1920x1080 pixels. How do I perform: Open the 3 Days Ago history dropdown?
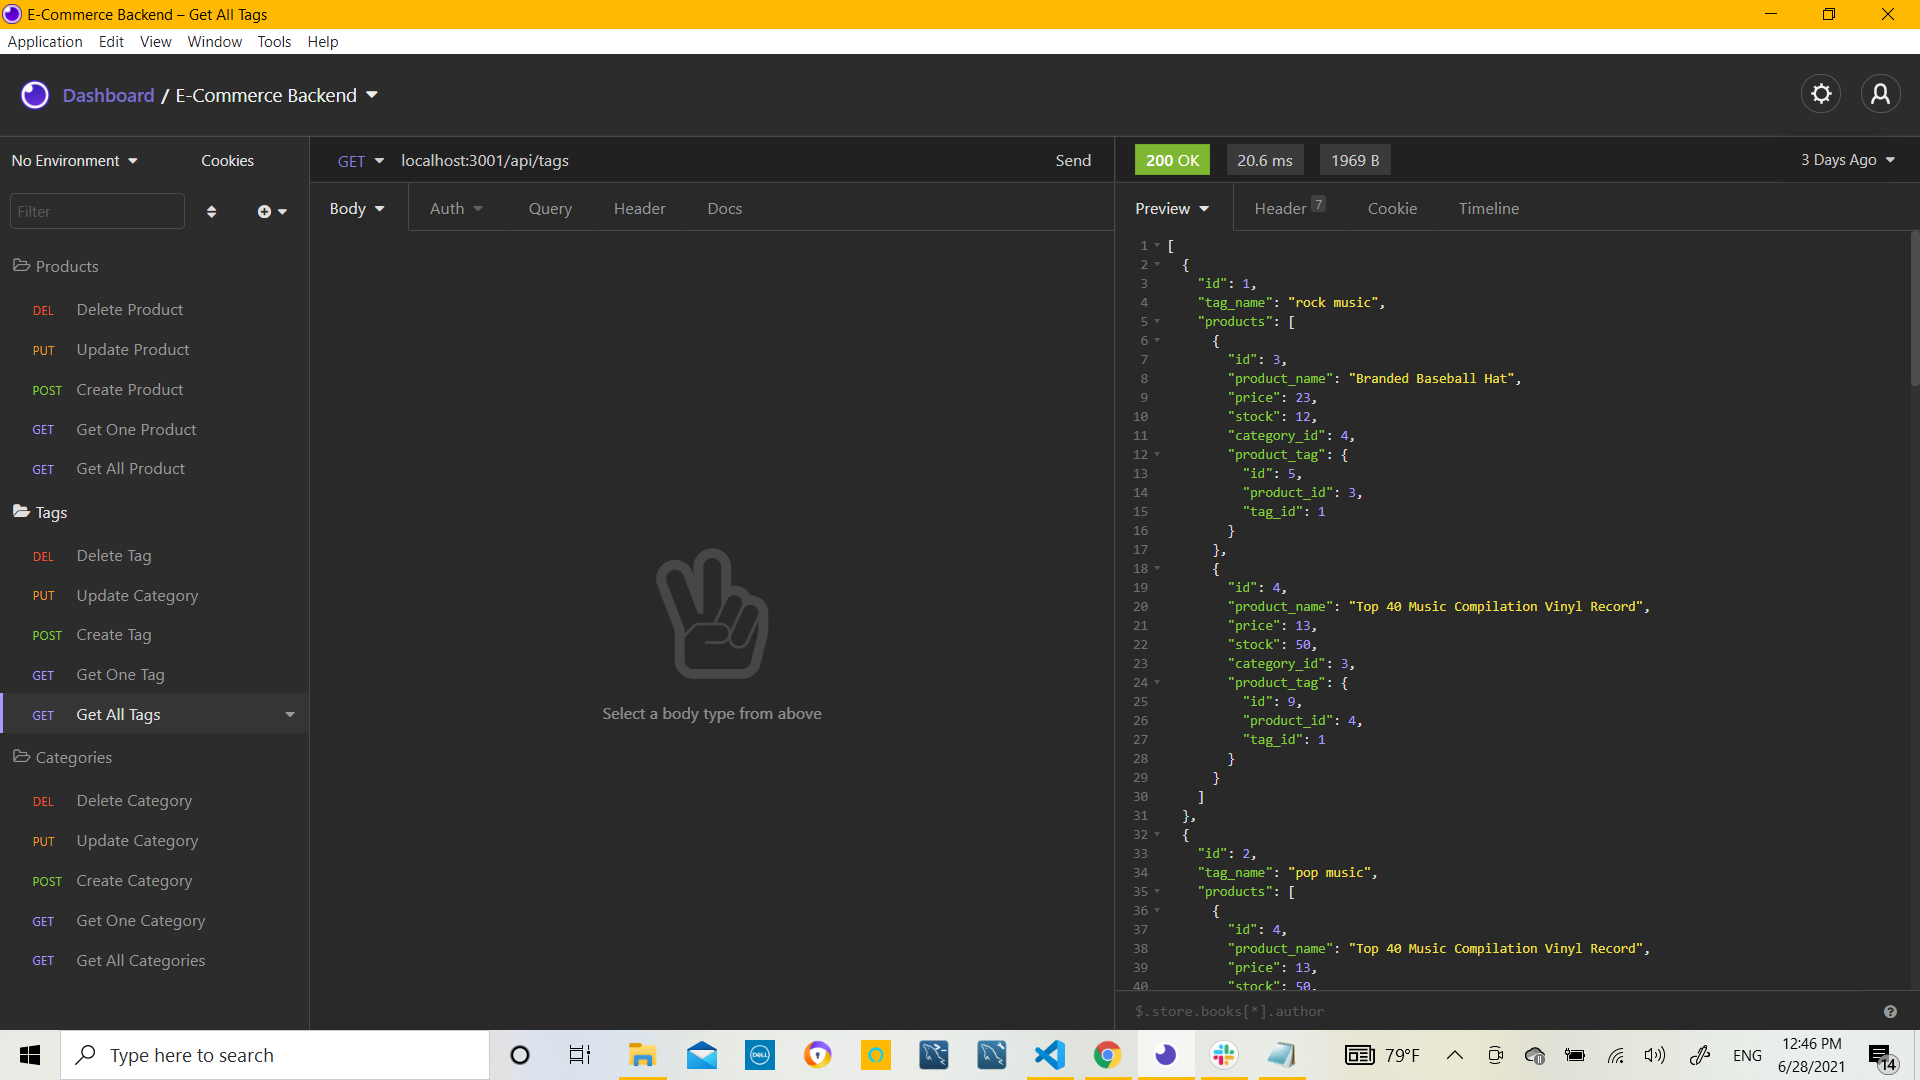pyautogui.click(x=1847, y=160)
